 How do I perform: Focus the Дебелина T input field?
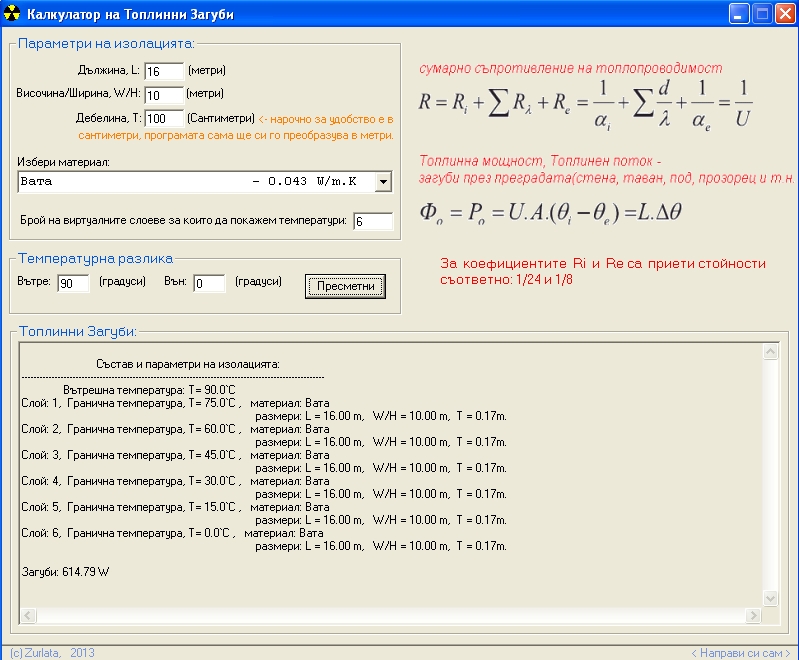[x=163, y=119]
